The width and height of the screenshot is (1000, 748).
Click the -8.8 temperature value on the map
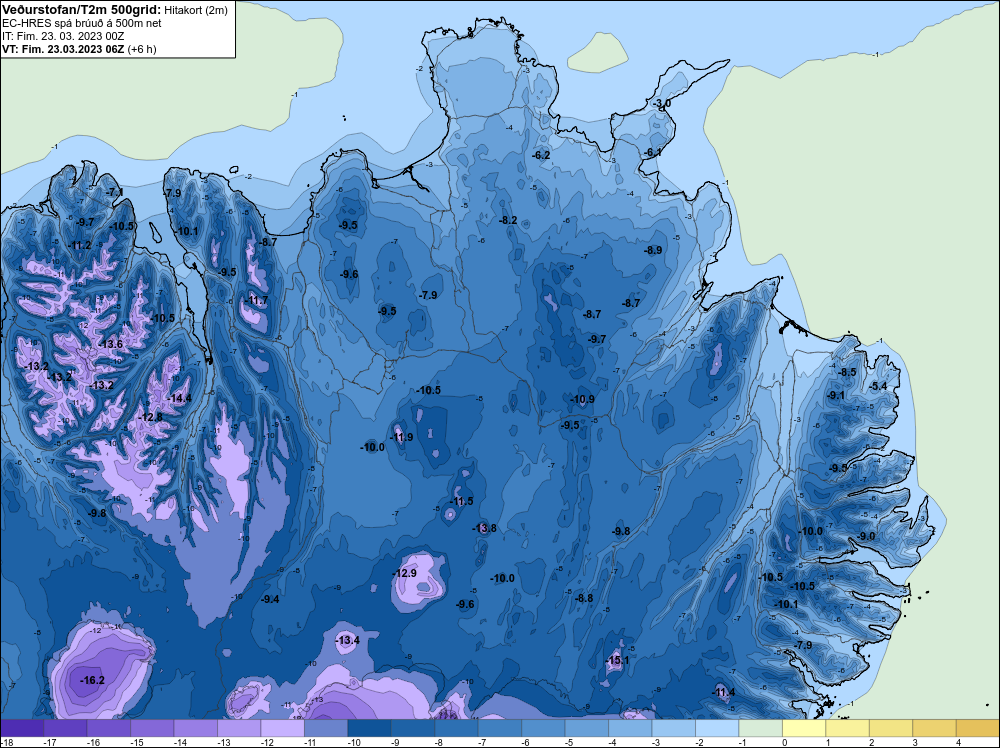(584, 598)
